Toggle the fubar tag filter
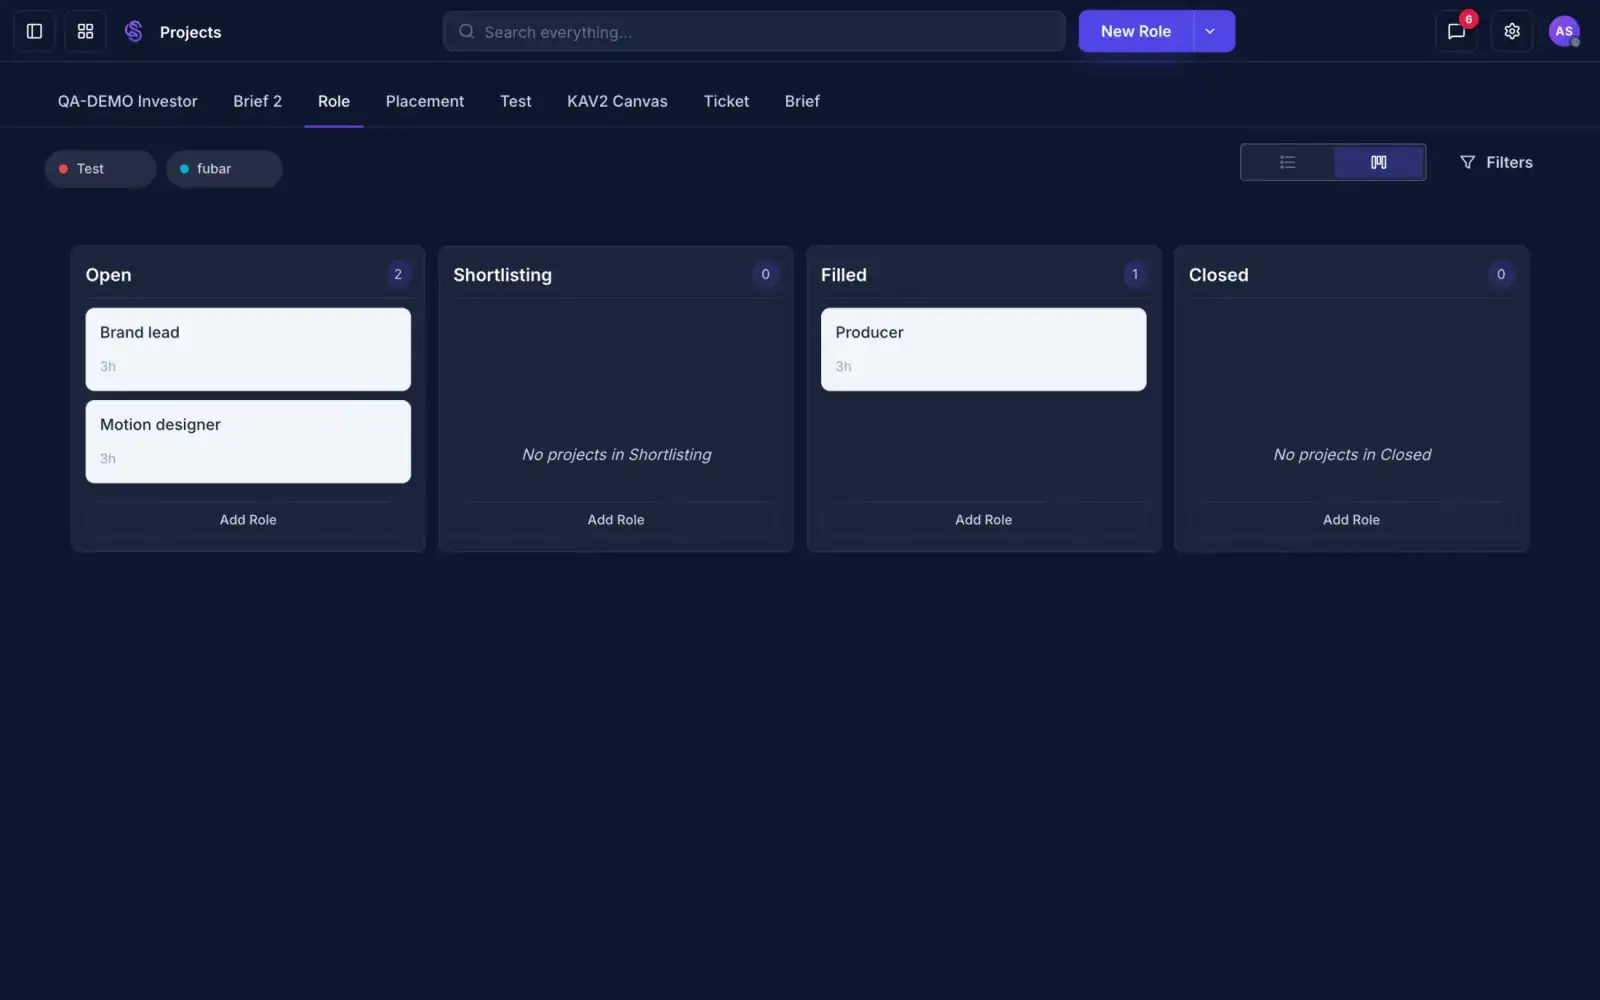Screen dimensions: 1600x1000 click(x=224, y=169)
